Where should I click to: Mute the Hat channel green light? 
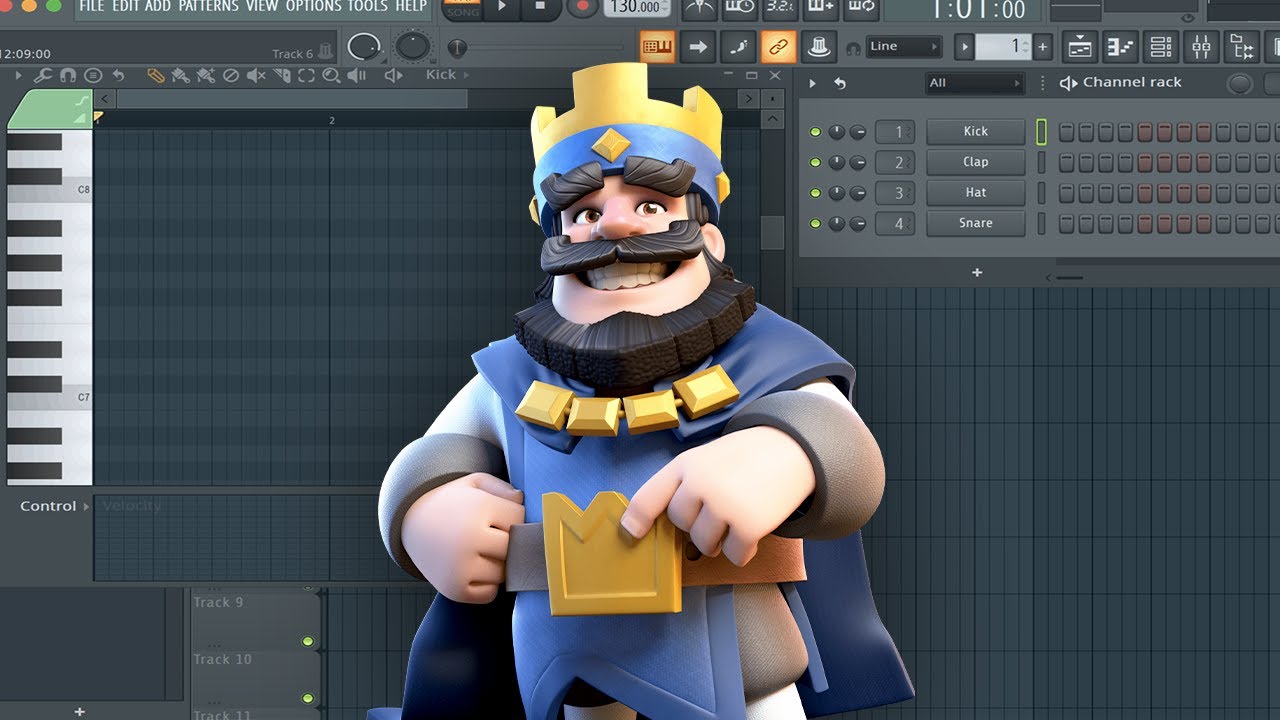coord(815,193)
